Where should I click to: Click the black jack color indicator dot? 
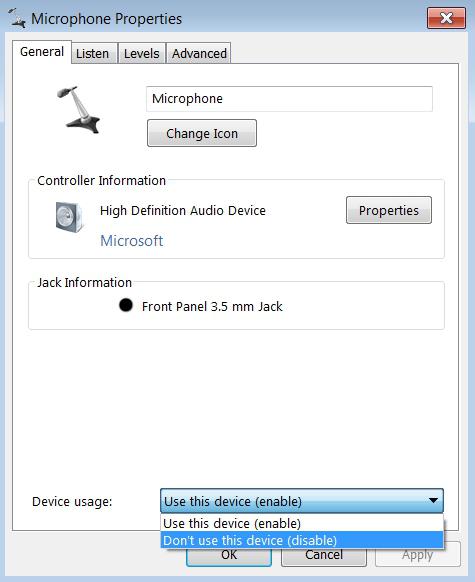tap(126, 305)
